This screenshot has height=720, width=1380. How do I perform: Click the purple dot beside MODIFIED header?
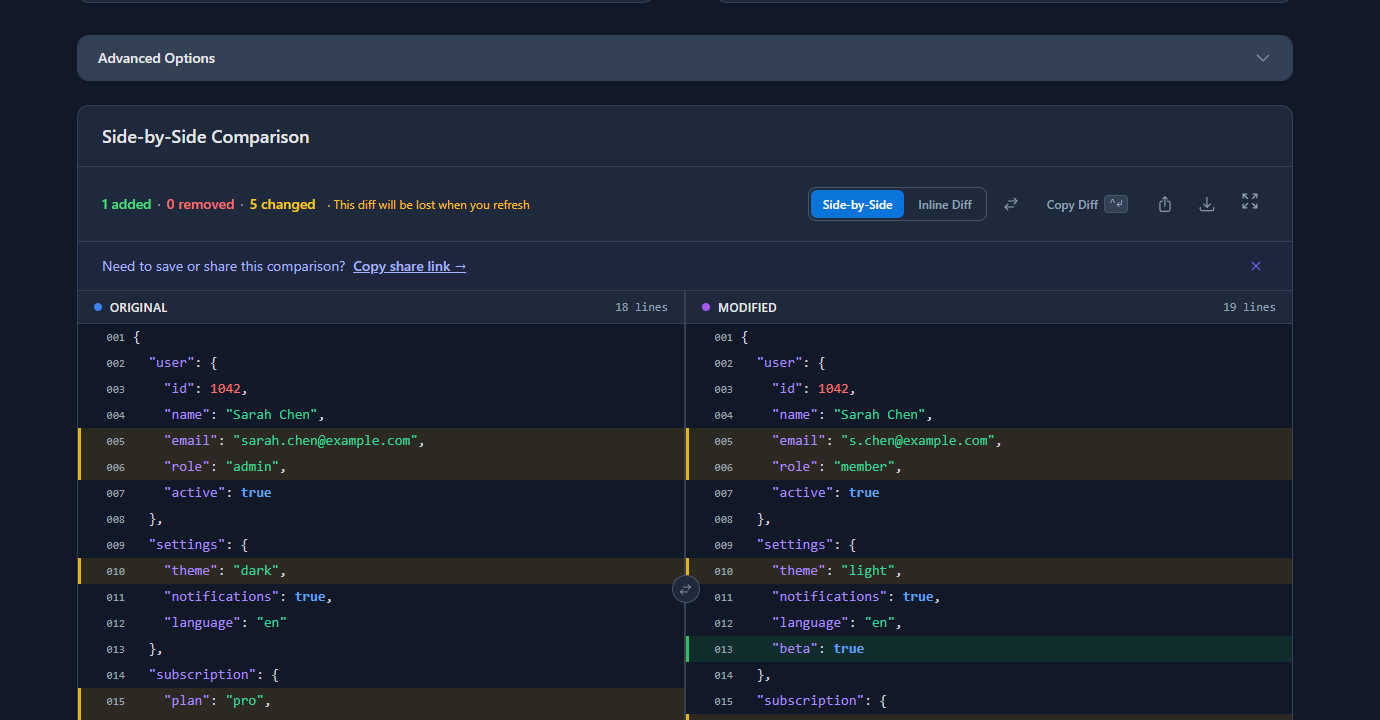[706, 307]
